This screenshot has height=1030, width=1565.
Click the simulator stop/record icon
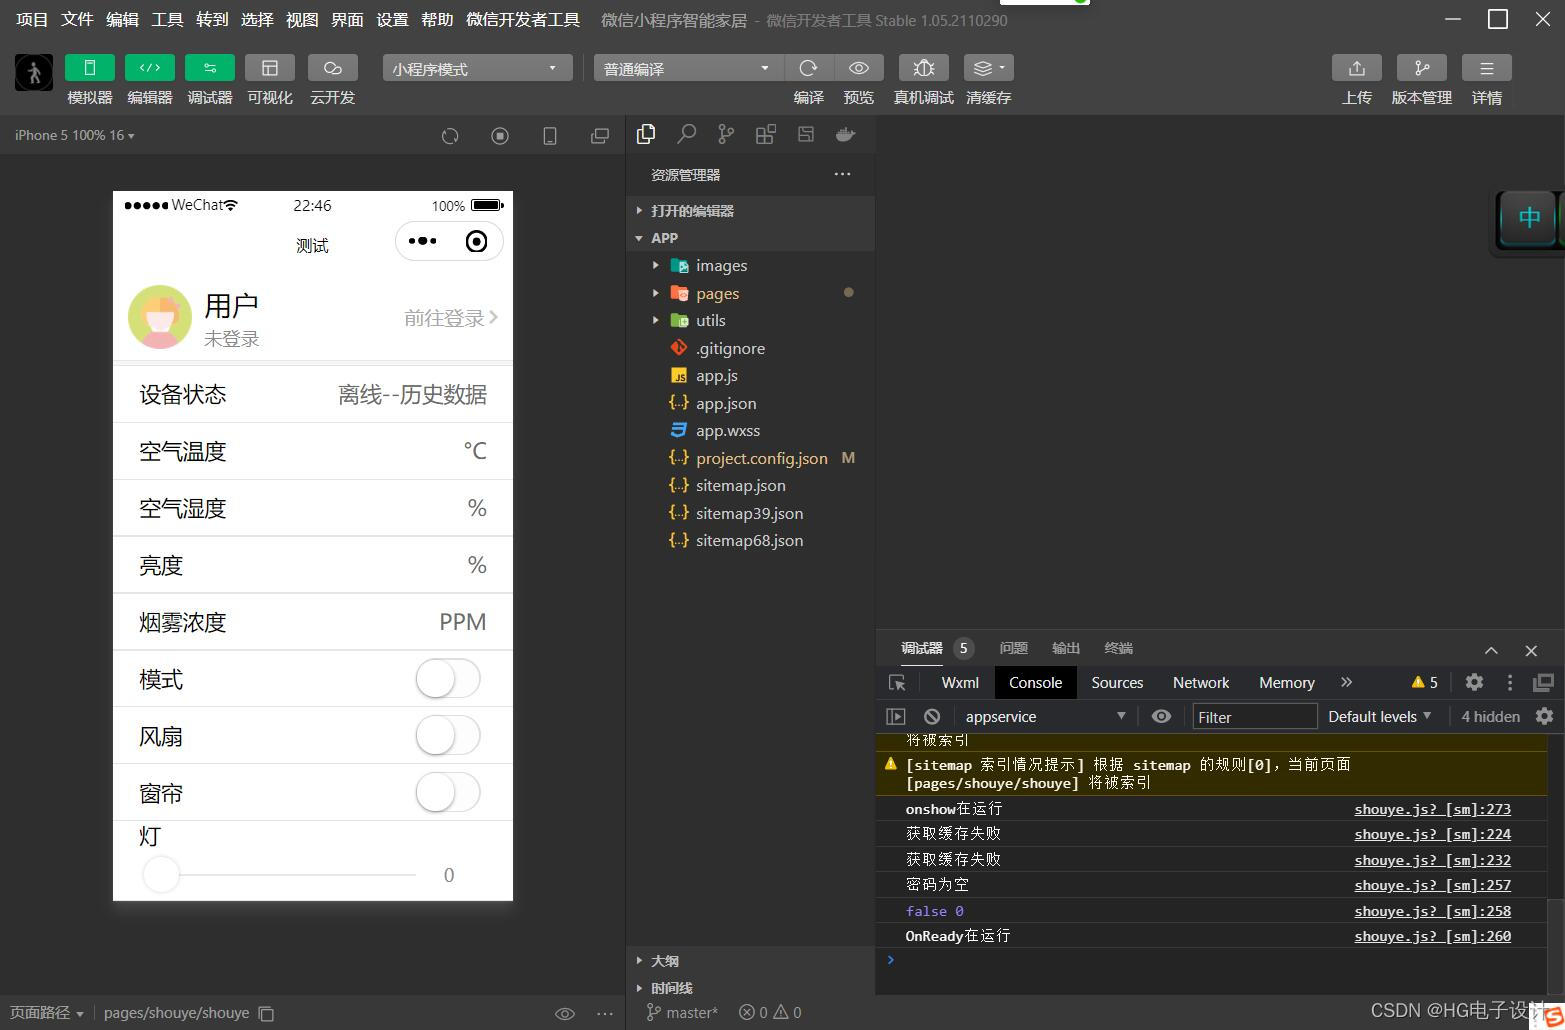click(x=500, y=136)
